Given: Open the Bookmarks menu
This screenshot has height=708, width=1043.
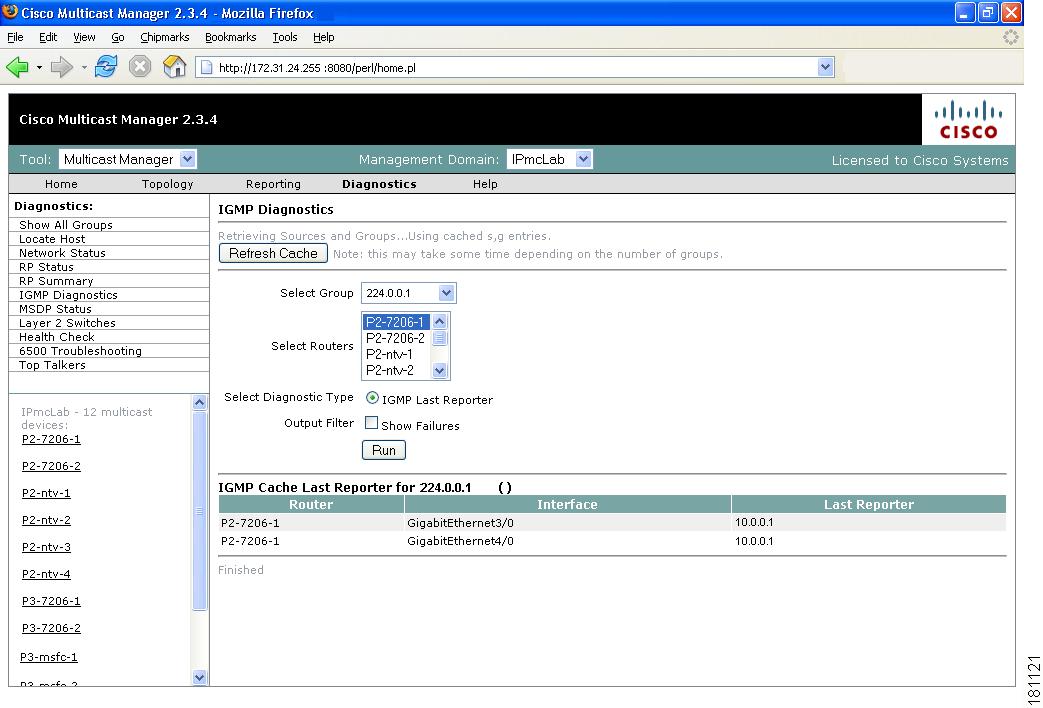Looking at the screenshot, I should click(230, 37).
